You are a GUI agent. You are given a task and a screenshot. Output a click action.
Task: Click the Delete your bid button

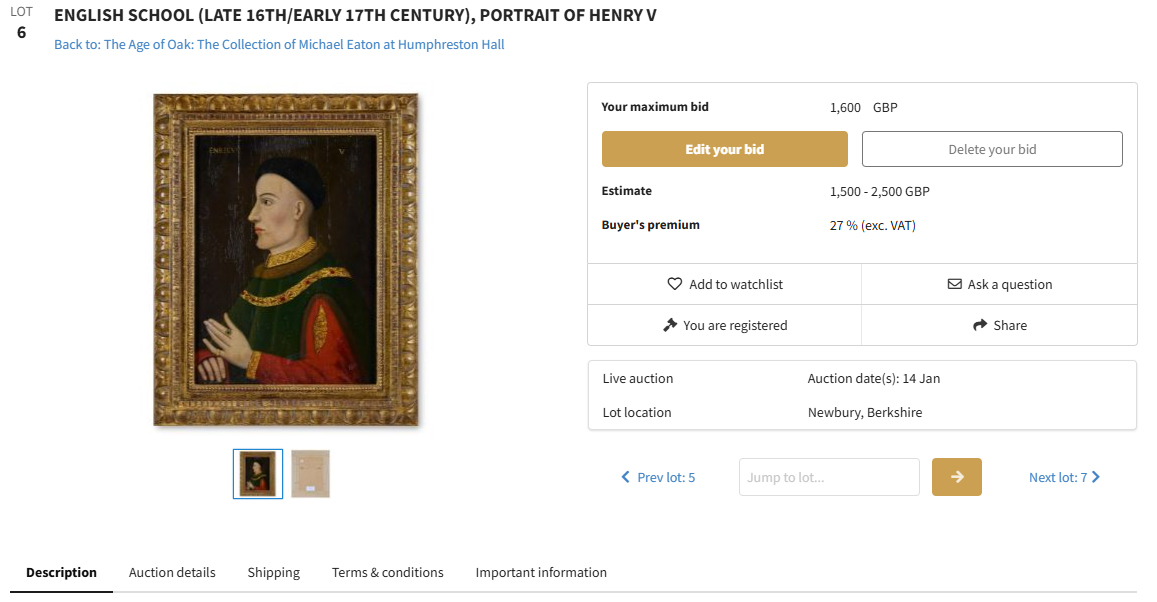[x=992, y=149]
